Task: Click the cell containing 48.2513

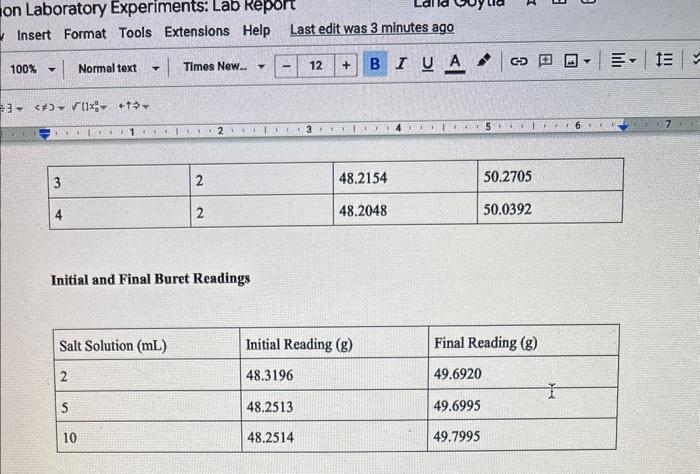Action: pyautogui.click(x=334, y=406)
